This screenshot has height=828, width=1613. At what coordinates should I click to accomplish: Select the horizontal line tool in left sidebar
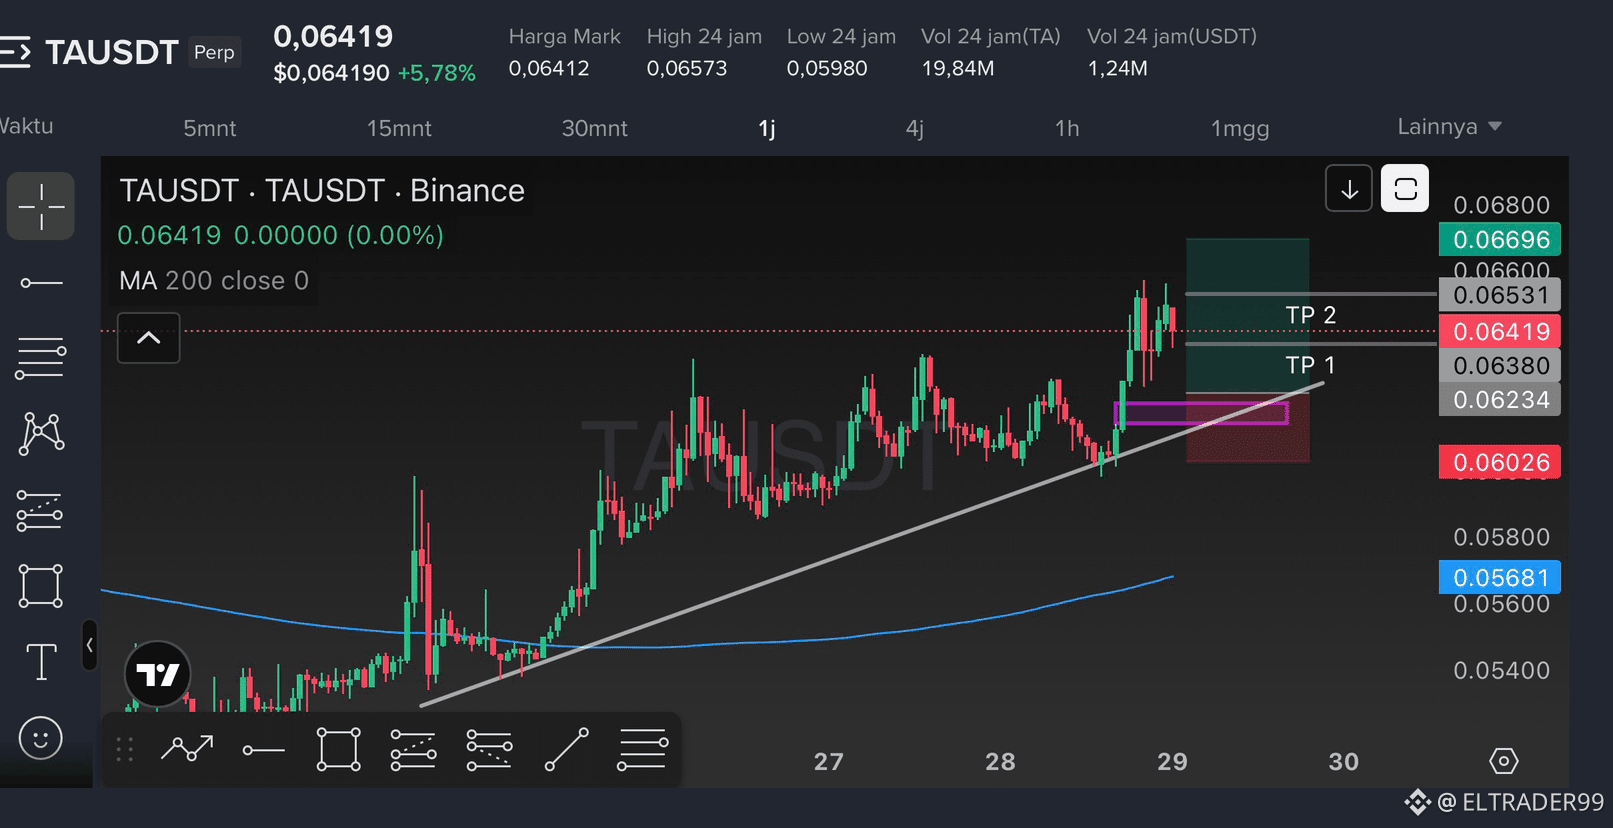[x=41, y=283]
